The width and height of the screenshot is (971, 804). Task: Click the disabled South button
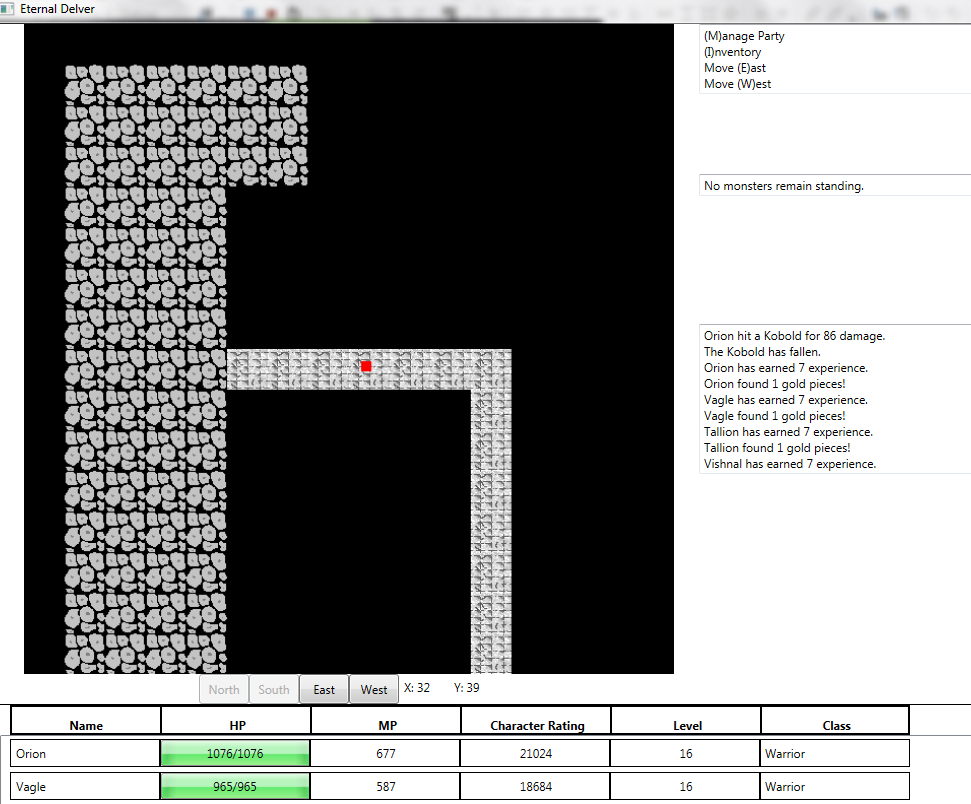(x=274, y=689)
